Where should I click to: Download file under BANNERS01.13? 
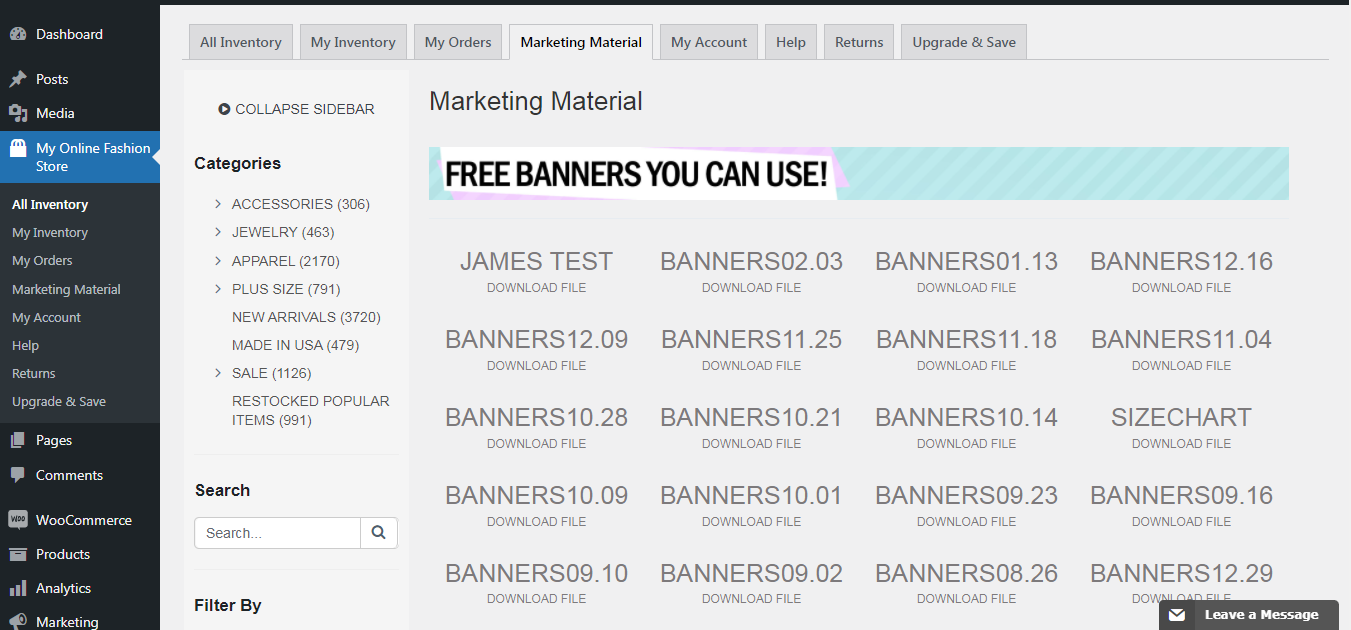click(966, 288)
